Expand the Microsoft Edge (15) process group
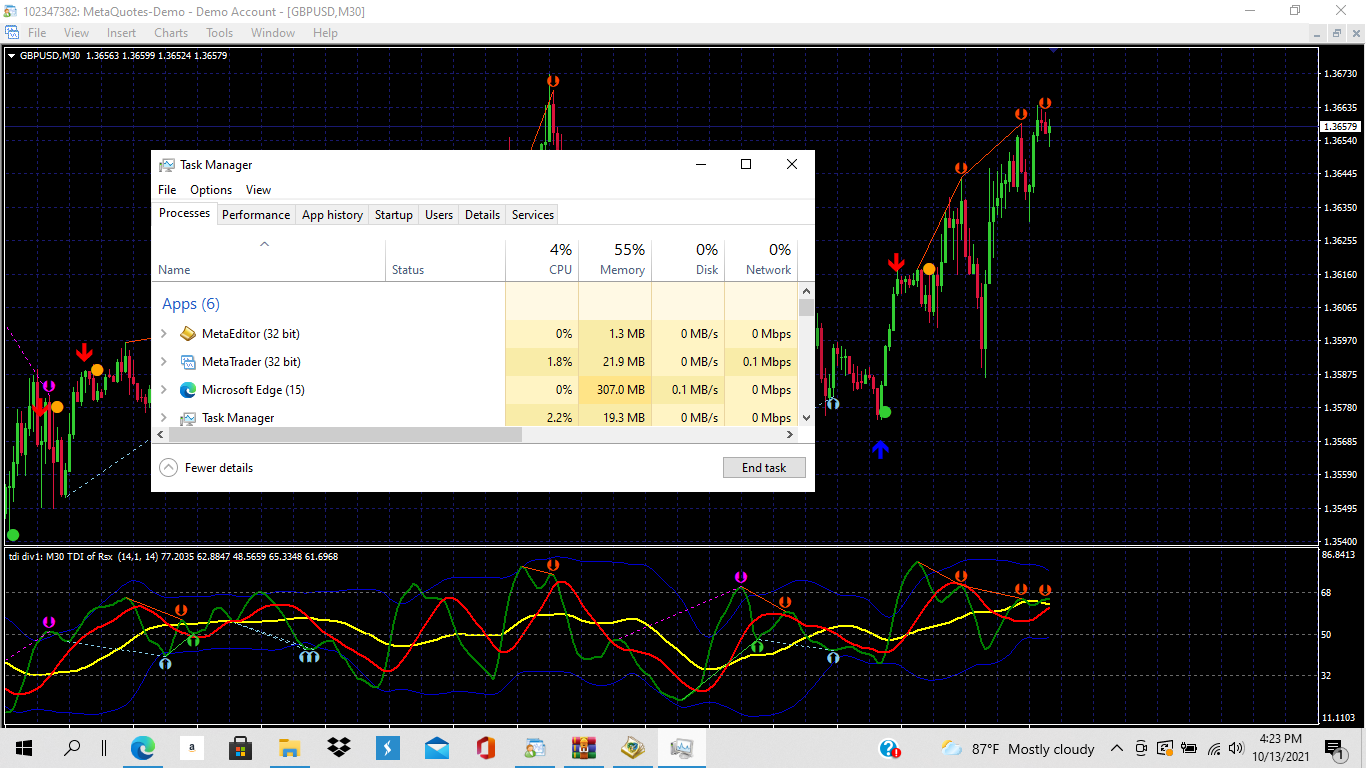This screenshot has width=1366, height=768. [164, 390]
